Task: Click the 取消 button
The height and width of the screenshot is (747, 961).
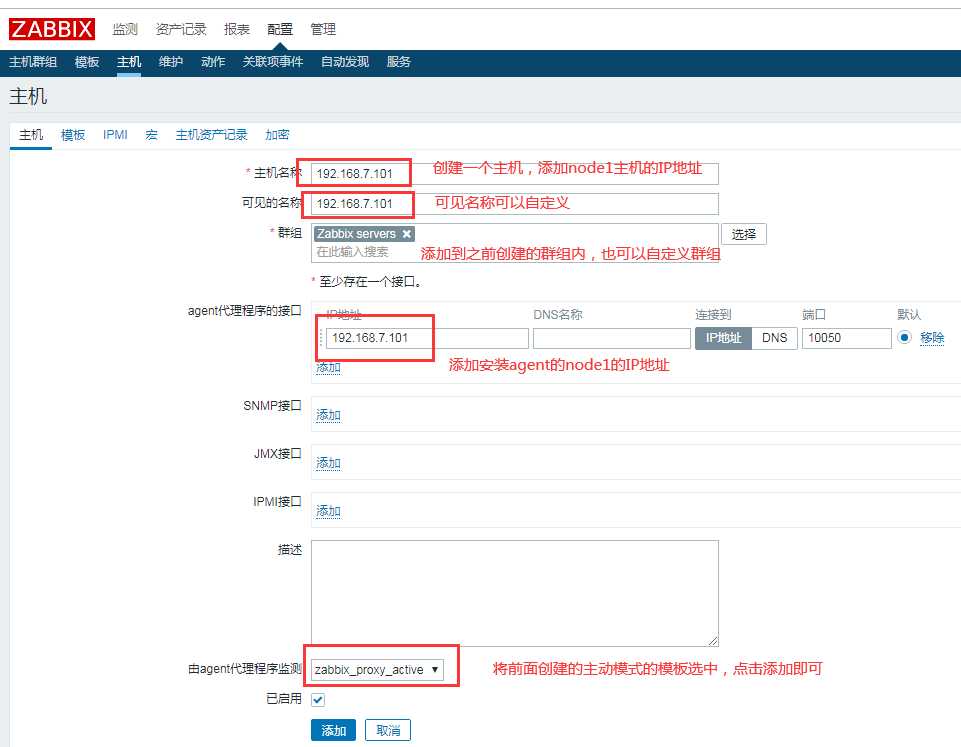Action: (387, 730)
